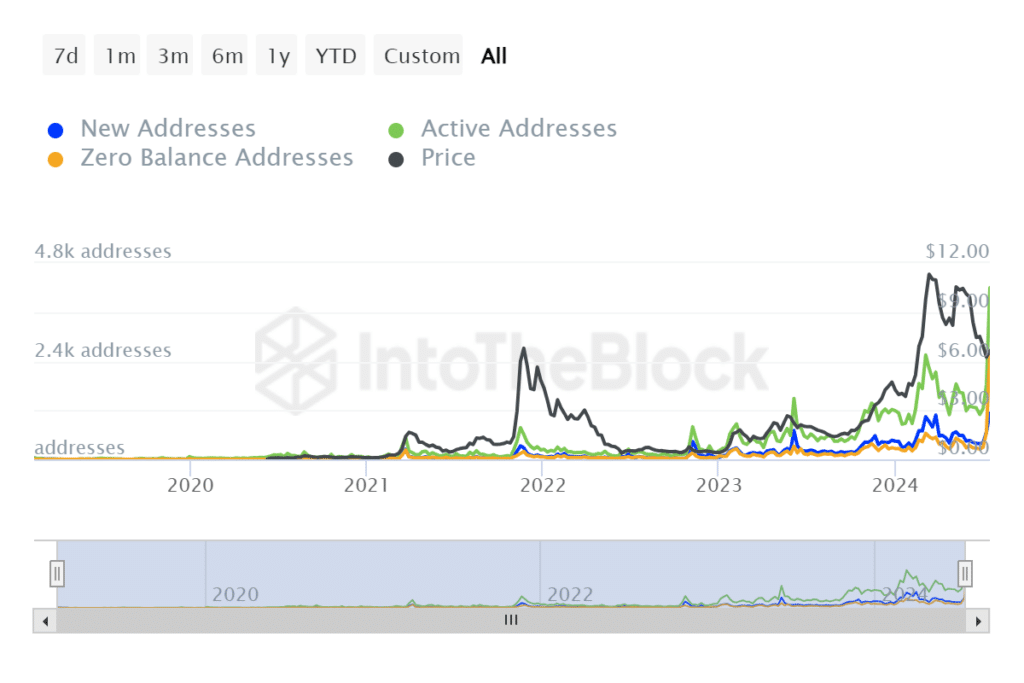1024x683 pixels.
Task: Toggle the Active Addresses series label
Action: coord(518,129)
